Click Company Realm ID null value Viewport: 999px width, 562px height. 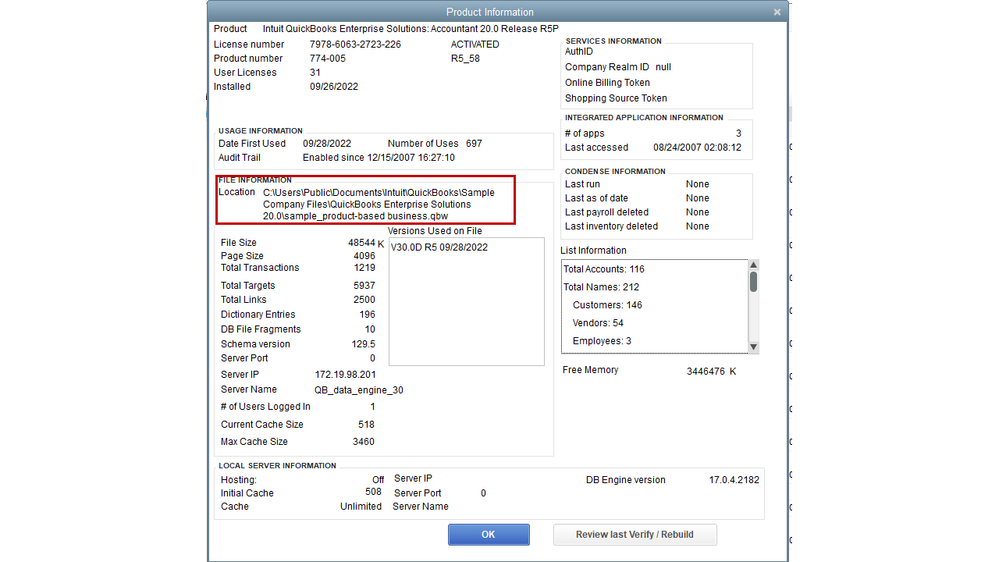pyautogui.click(x=663, y=67)
